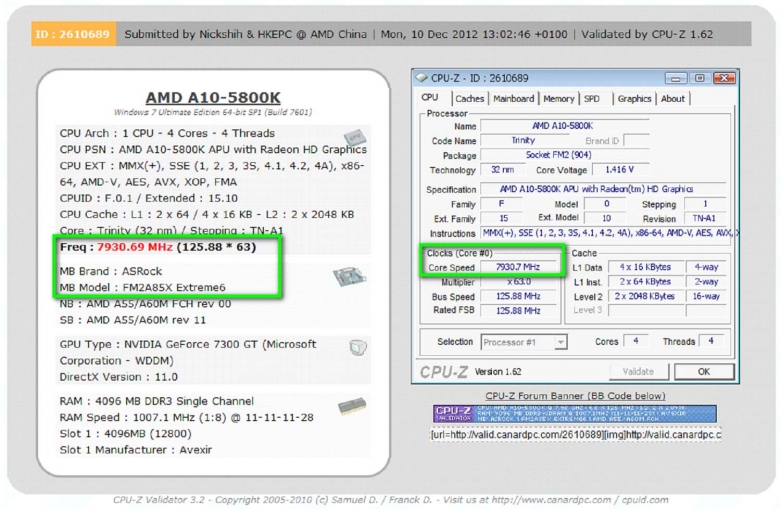Click the Slot 1 Manufacturer Avexir line
Screen dimensions: 781x510
tap(135, 450)
